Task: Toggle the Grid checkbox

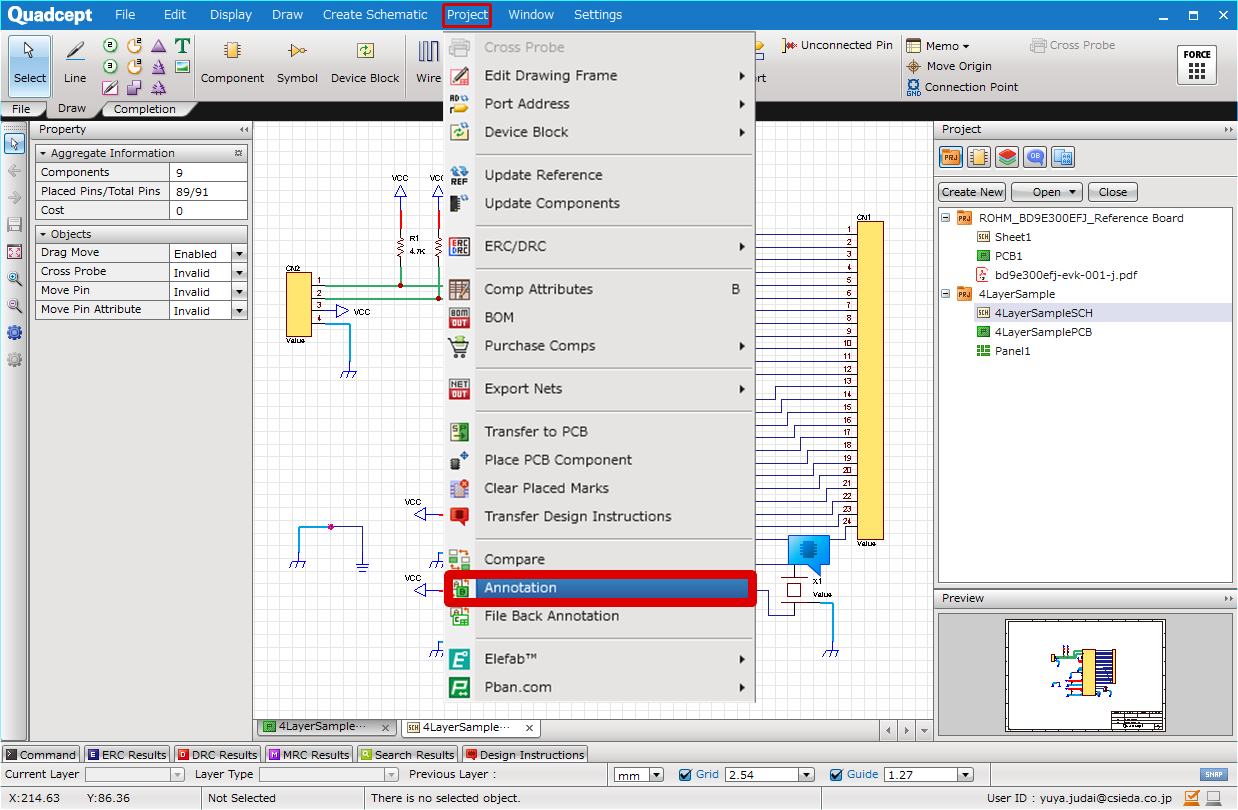Action: tap(685, 774)
